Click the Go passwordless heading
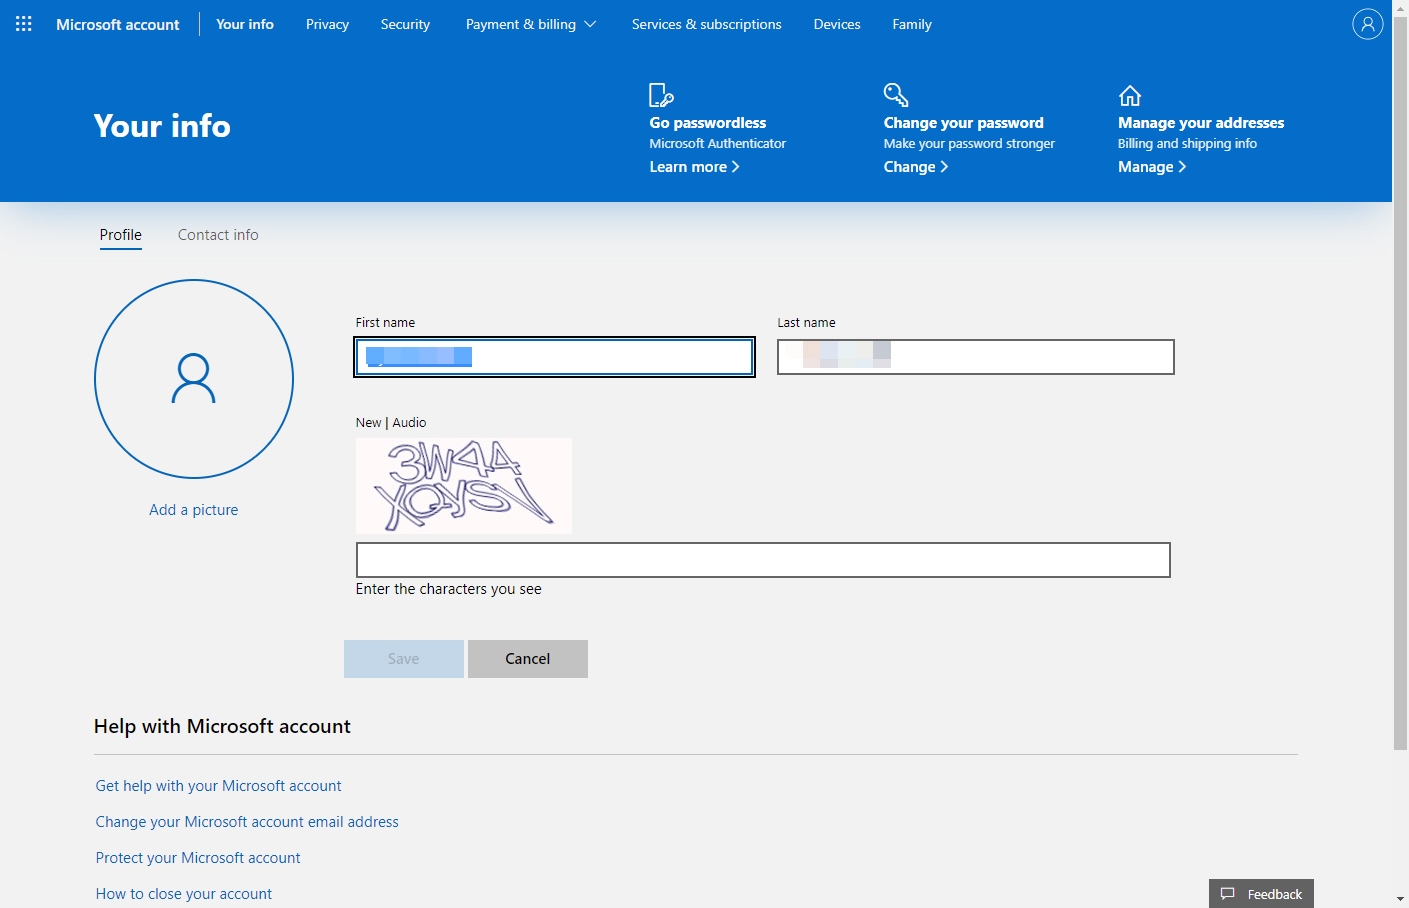 coord(708,123)
